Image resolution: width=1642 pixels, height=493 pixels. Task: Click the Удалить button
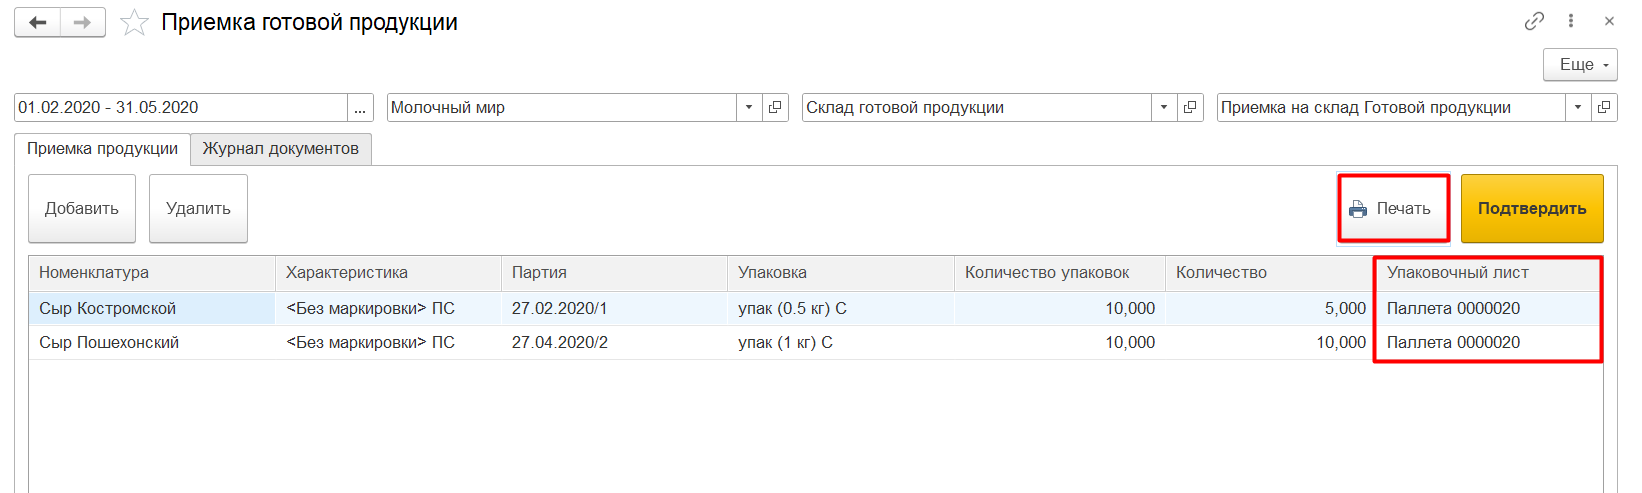(x=198, y=209)
